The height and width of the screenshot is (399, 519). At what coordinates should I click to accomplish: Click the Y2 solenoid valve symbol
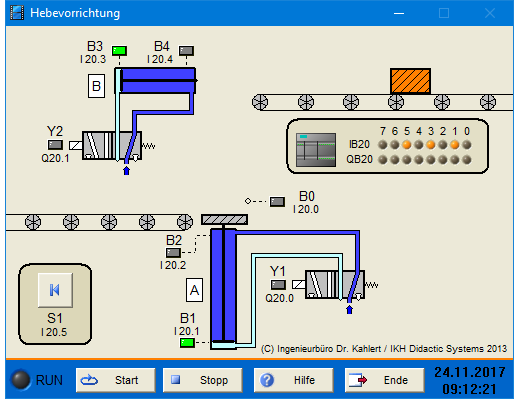(112, 145)
